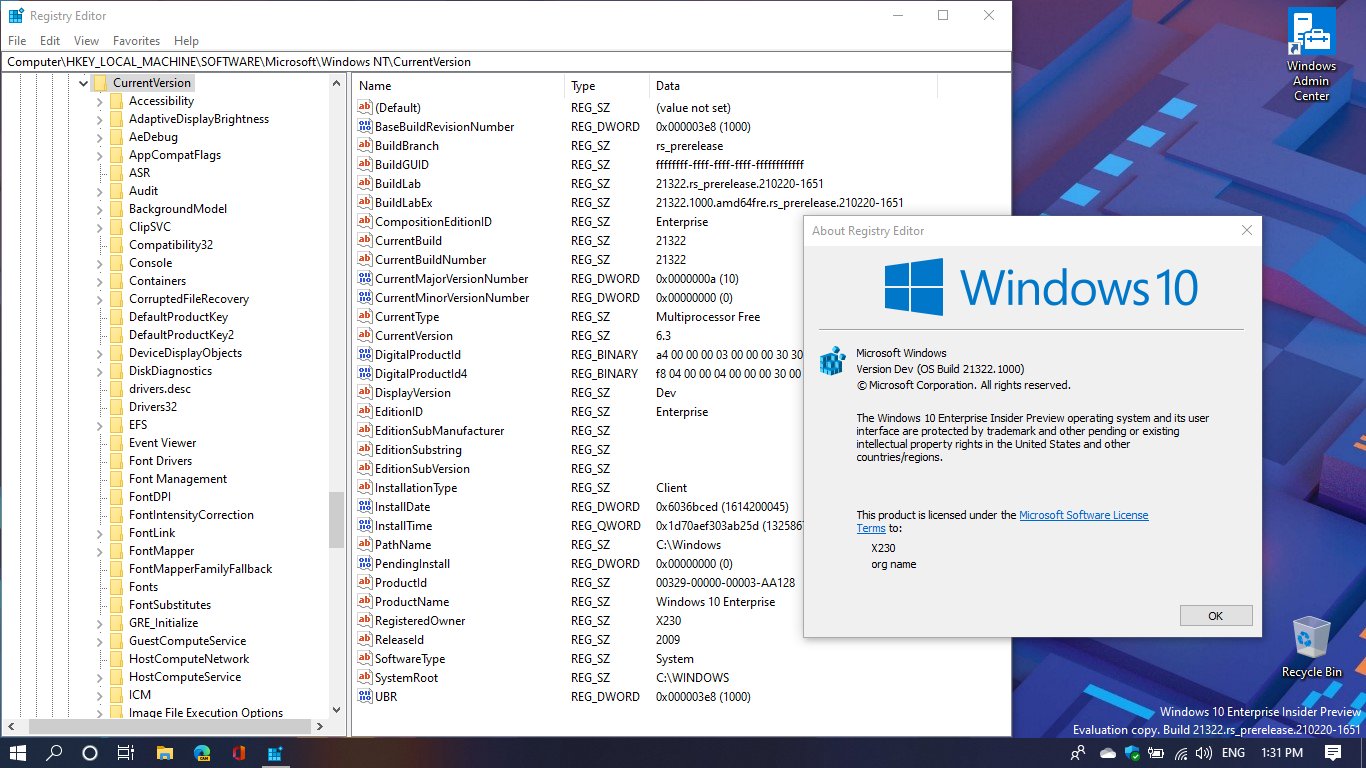Expand the AeDebug key
The height and width of the screenshot is (768, 1366).
[x=100, y=137]
